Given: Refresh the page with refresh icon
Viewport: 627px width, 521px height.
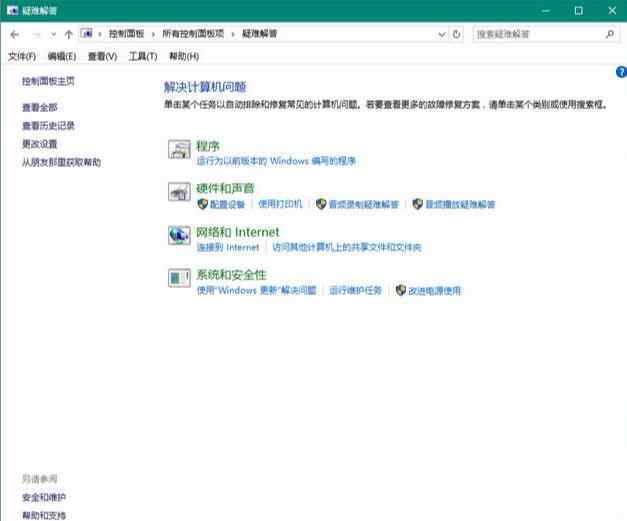Looking at the screenshot, I should pos(457,34).
